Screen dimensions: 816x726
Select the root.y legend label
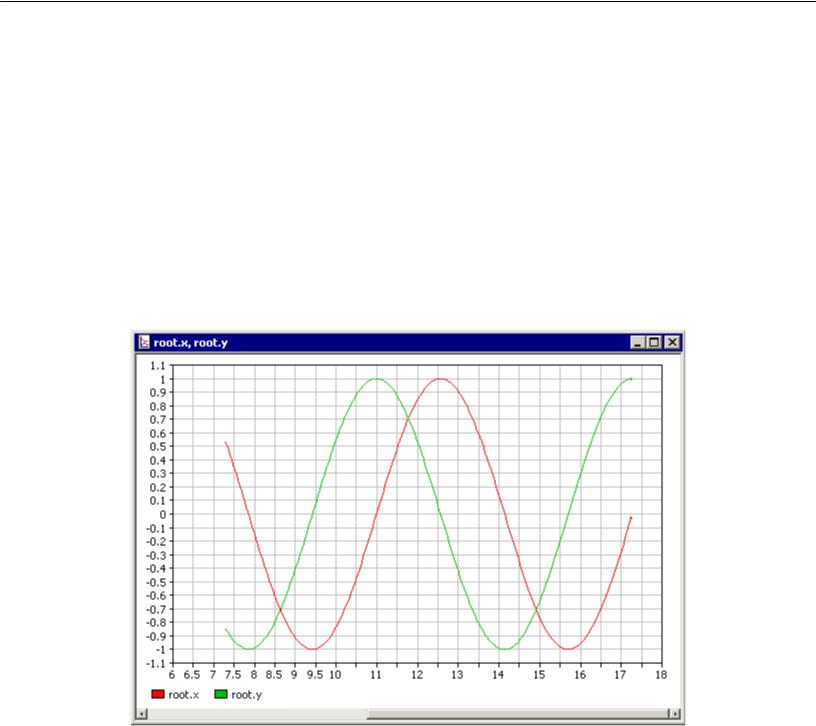[247, 694]
